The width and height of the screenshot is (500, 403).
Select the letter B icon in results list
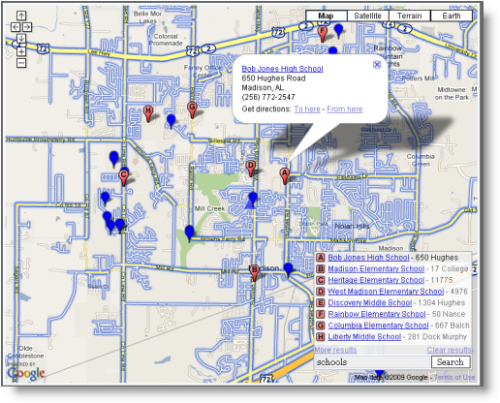pos(320,269)
